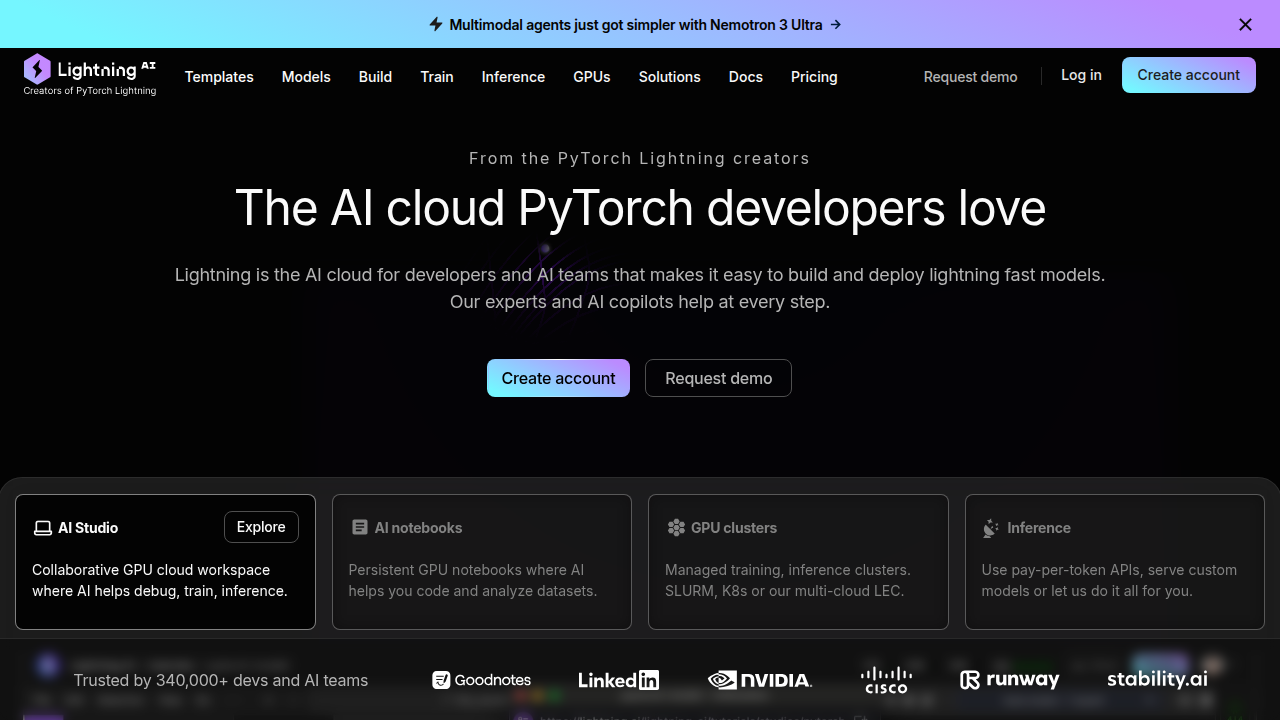Open the Solutions nav item
The height and width of the screenshot is (720, 1280).
coord(670,77)
